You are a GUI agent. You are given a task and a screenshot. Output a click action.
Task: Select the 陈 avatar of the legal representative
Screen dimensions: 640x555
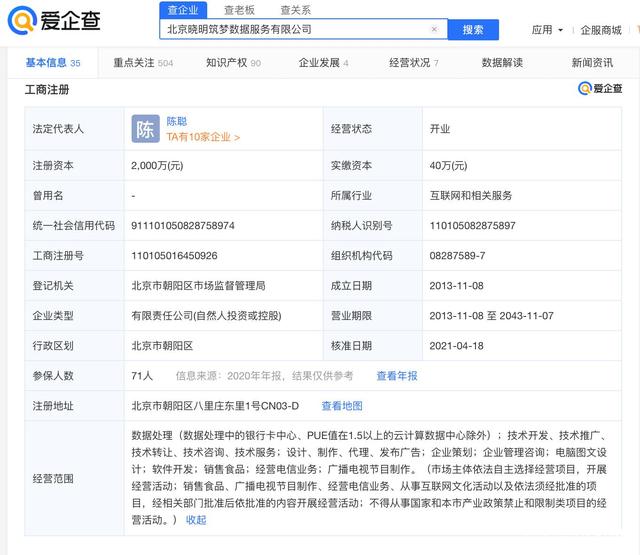(x=145, y=129)
